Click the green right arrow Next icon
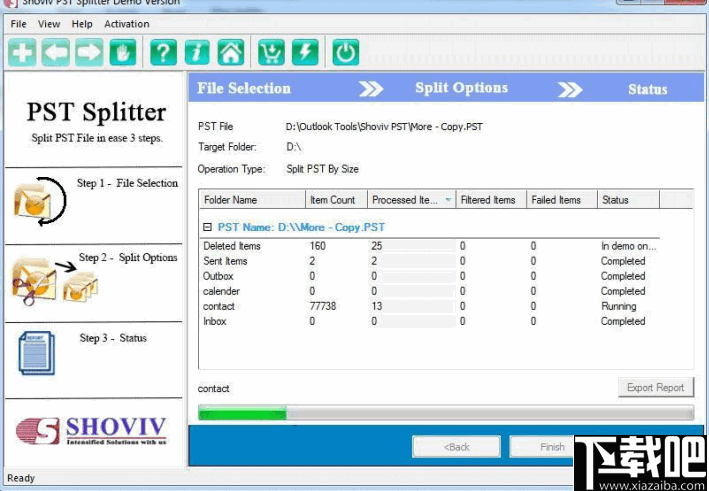This screenshot has width=709, height=491. 89,52
